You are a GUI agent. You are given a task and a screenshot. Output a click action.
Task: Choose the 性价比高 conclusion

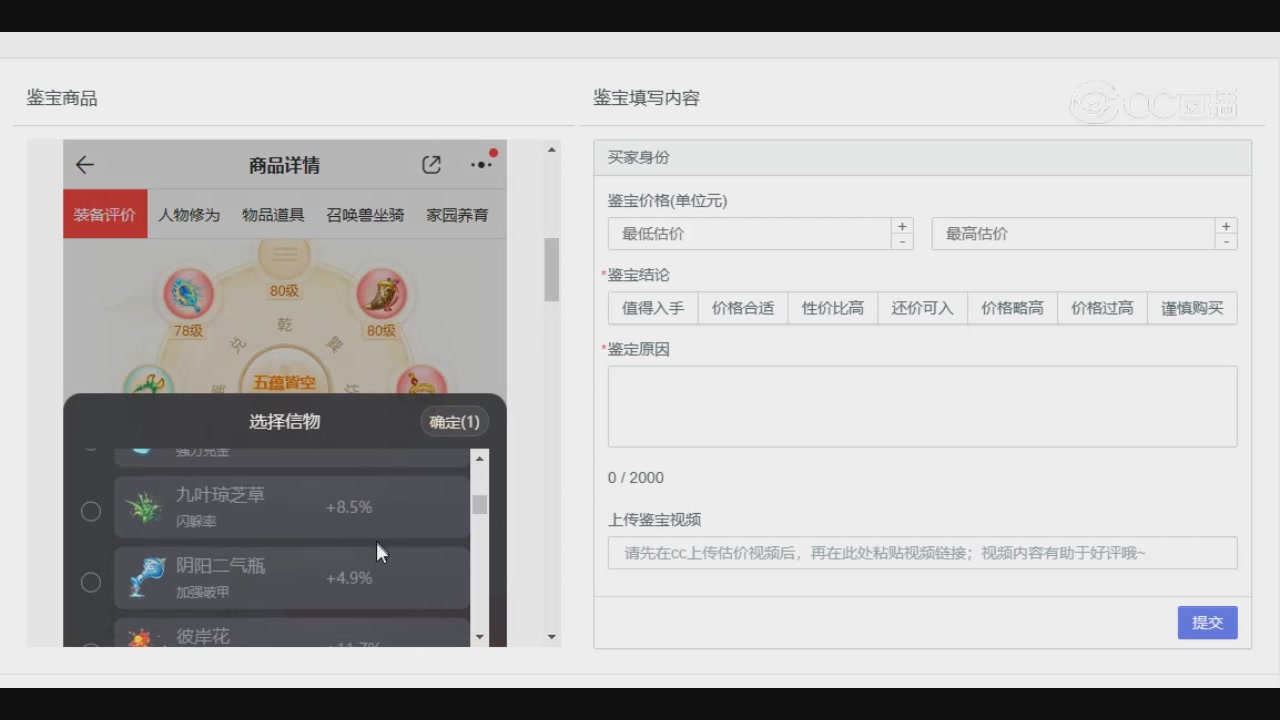[833, 308]
